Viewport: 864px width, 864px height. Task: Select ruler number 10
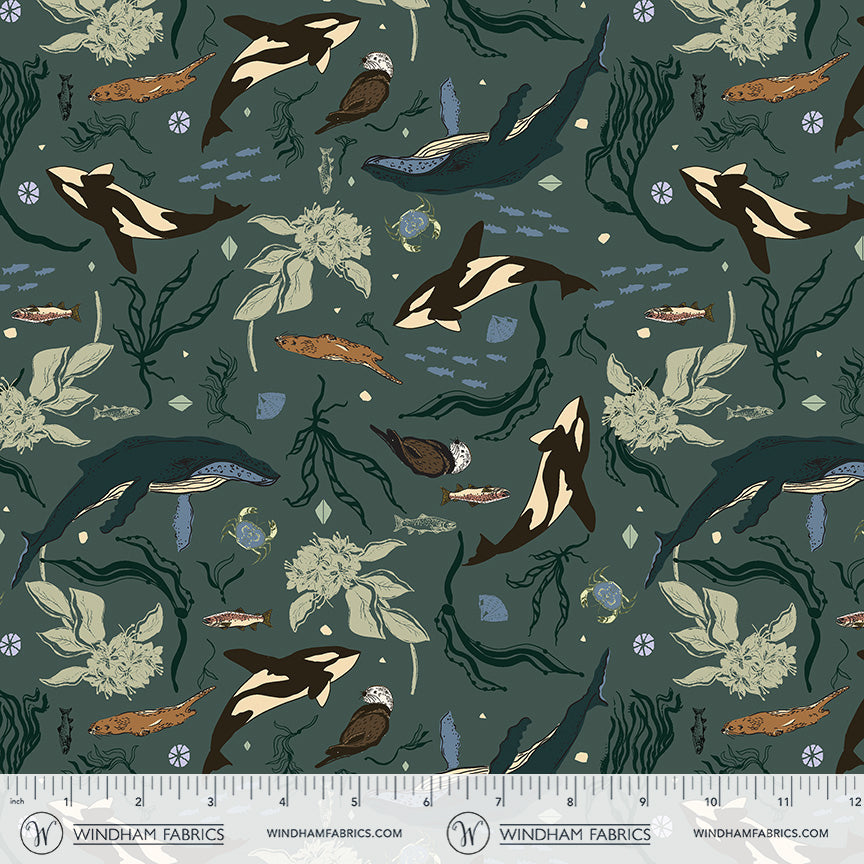pyautogui.click(x=712, y=801)
